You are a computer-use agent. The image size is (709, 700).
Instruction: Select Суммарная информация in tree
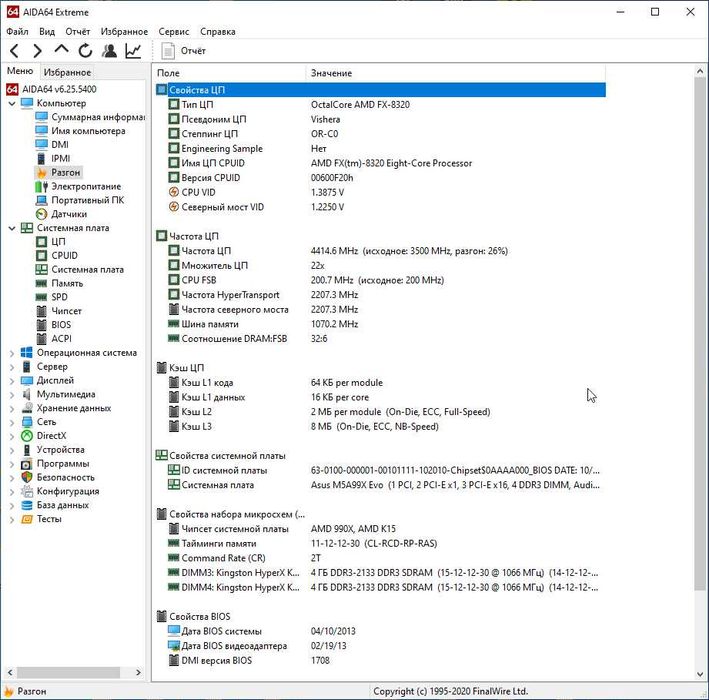pos(98,117)
